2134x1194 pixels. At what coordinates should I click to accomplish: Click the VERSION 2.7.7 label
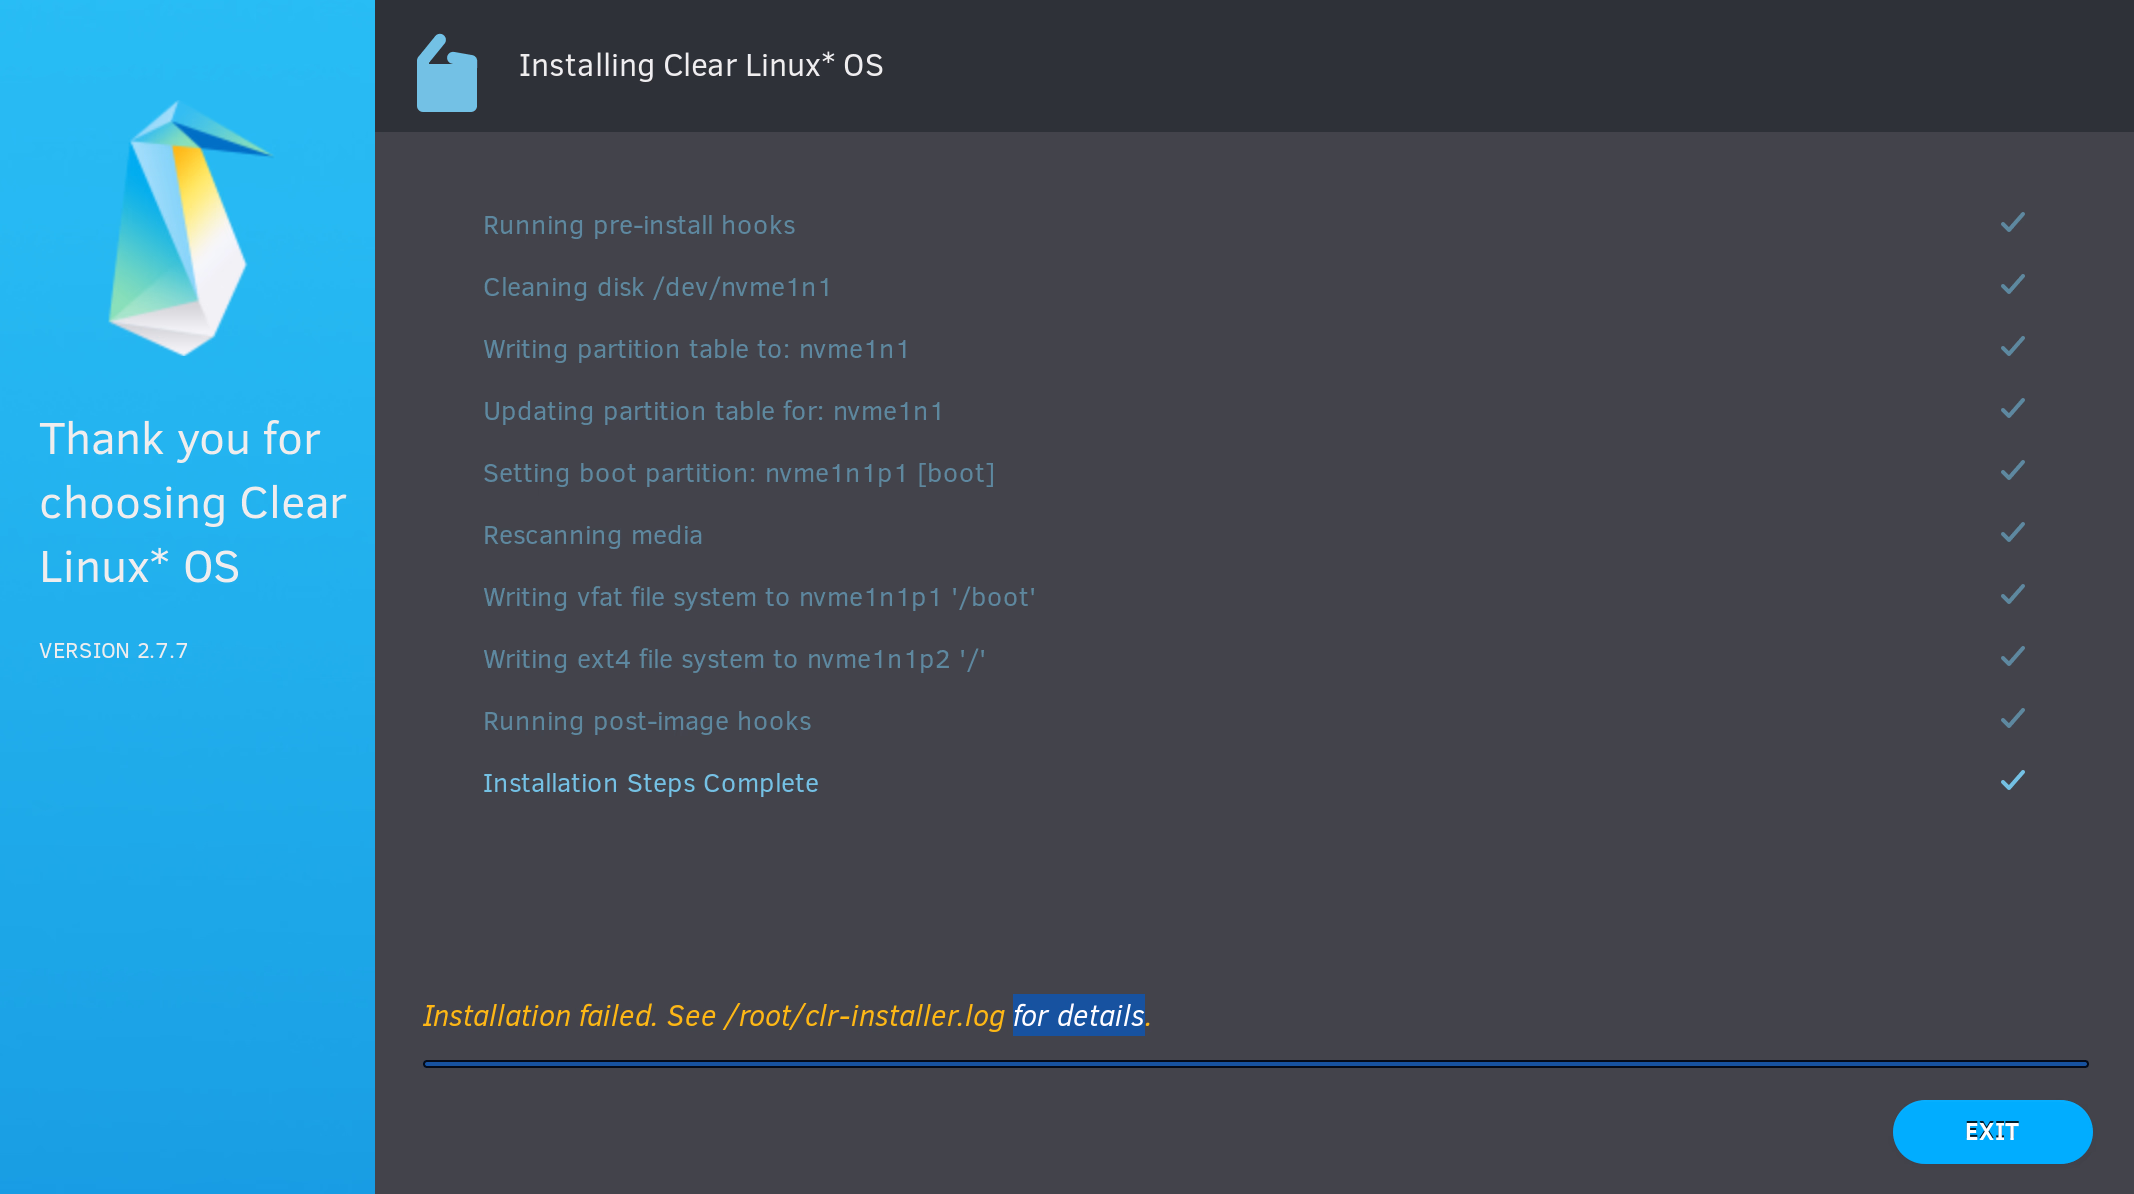coord(113,651)
